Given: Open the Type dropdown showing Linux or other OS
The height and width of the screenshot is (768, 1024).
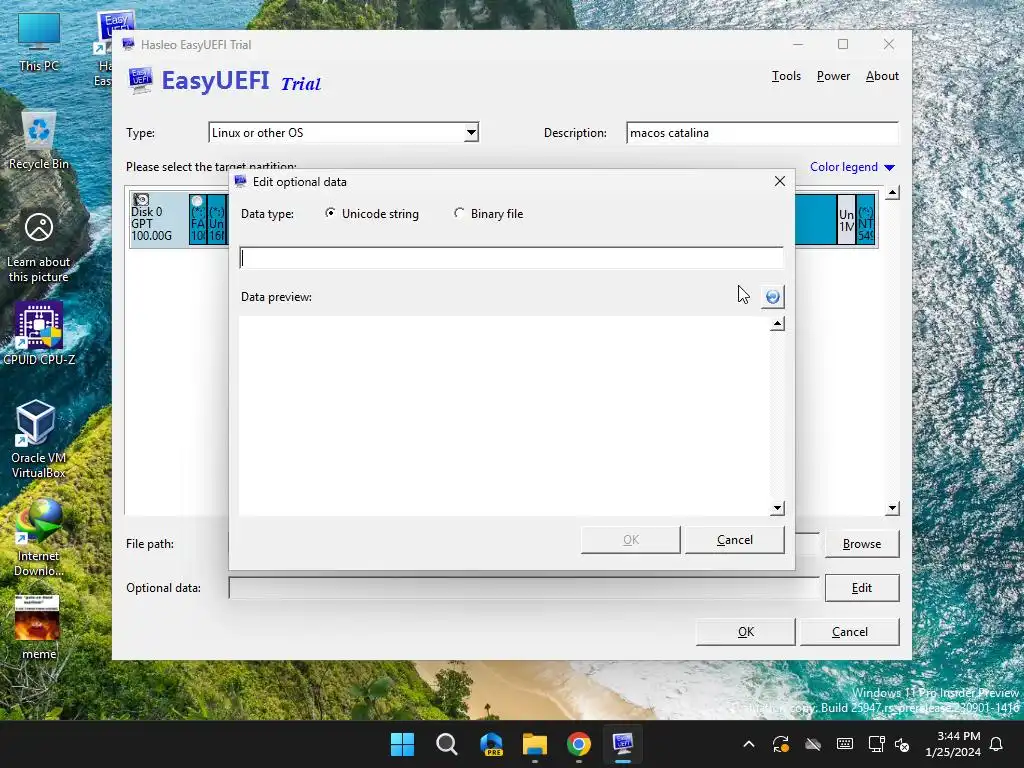Looking at the screenshot, I should tap(344, 133).
